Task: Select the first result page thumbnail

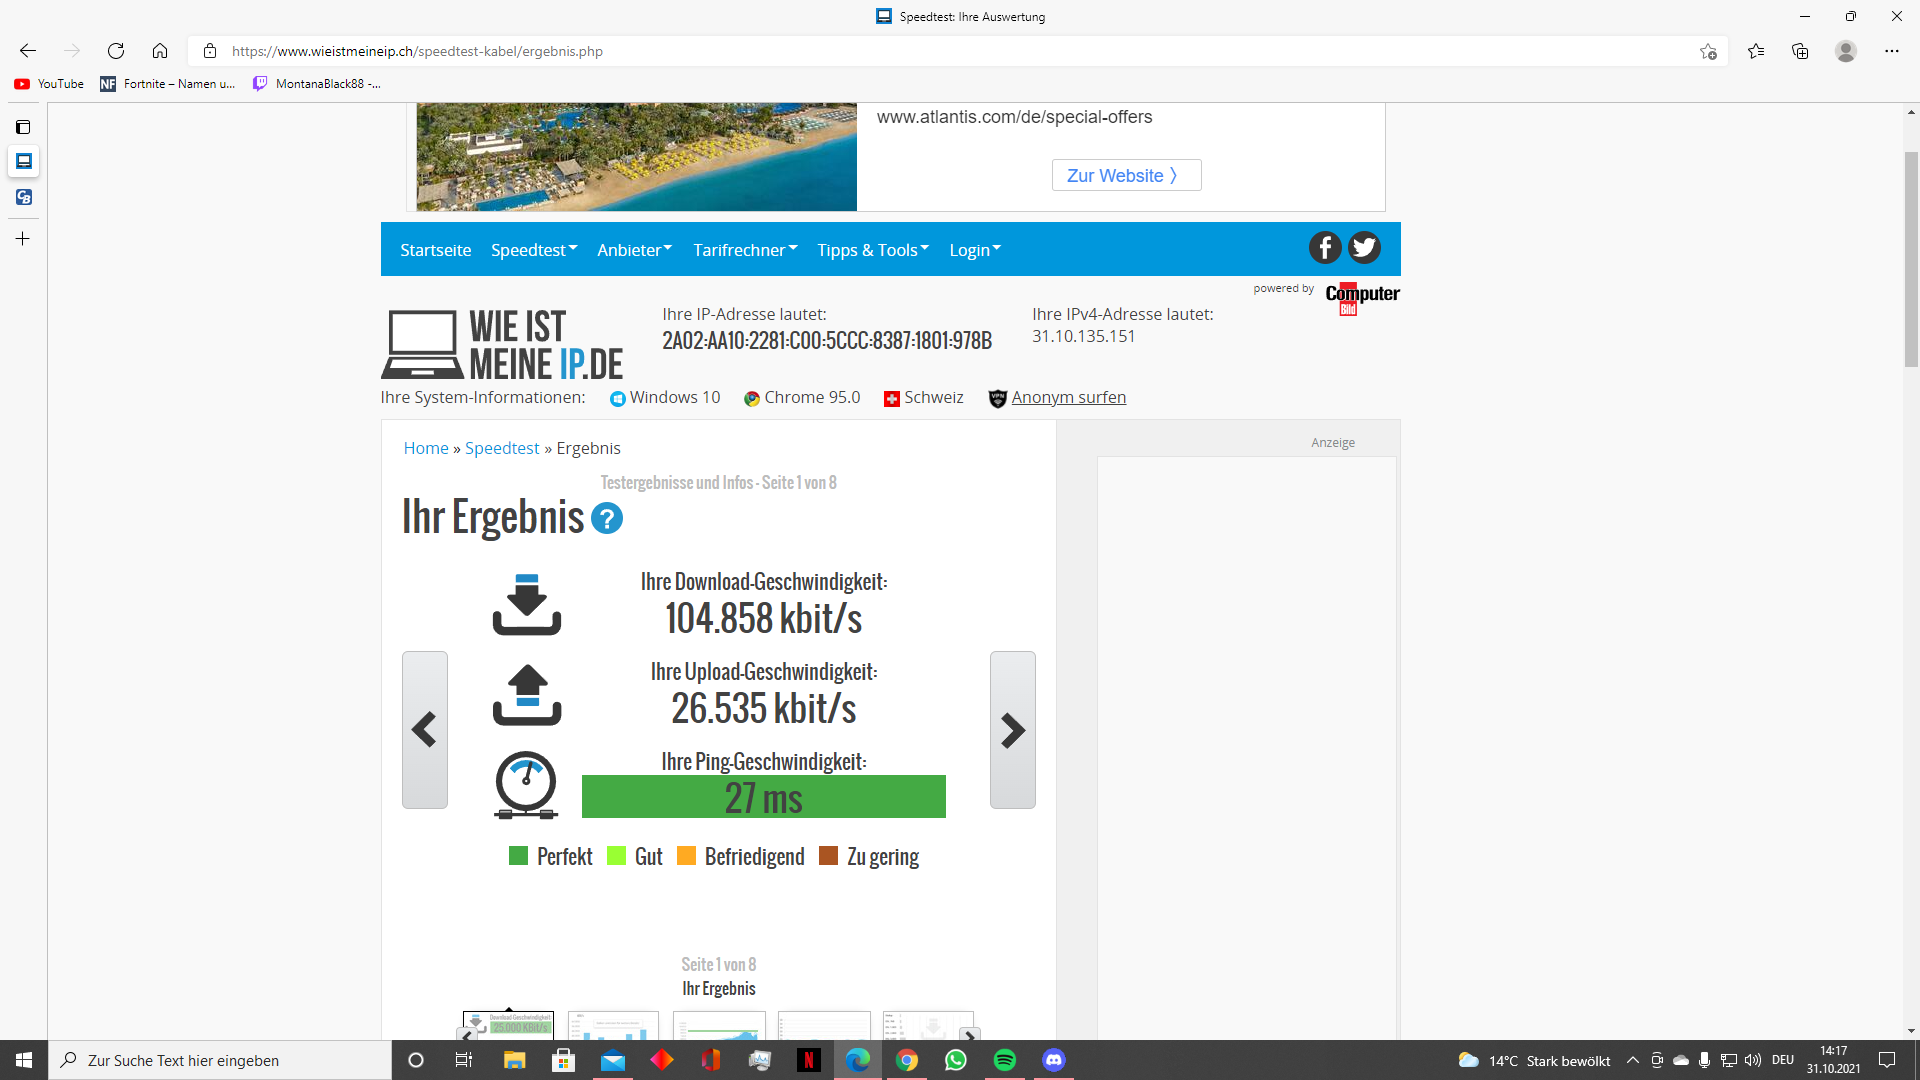Action: [508, 1025]
